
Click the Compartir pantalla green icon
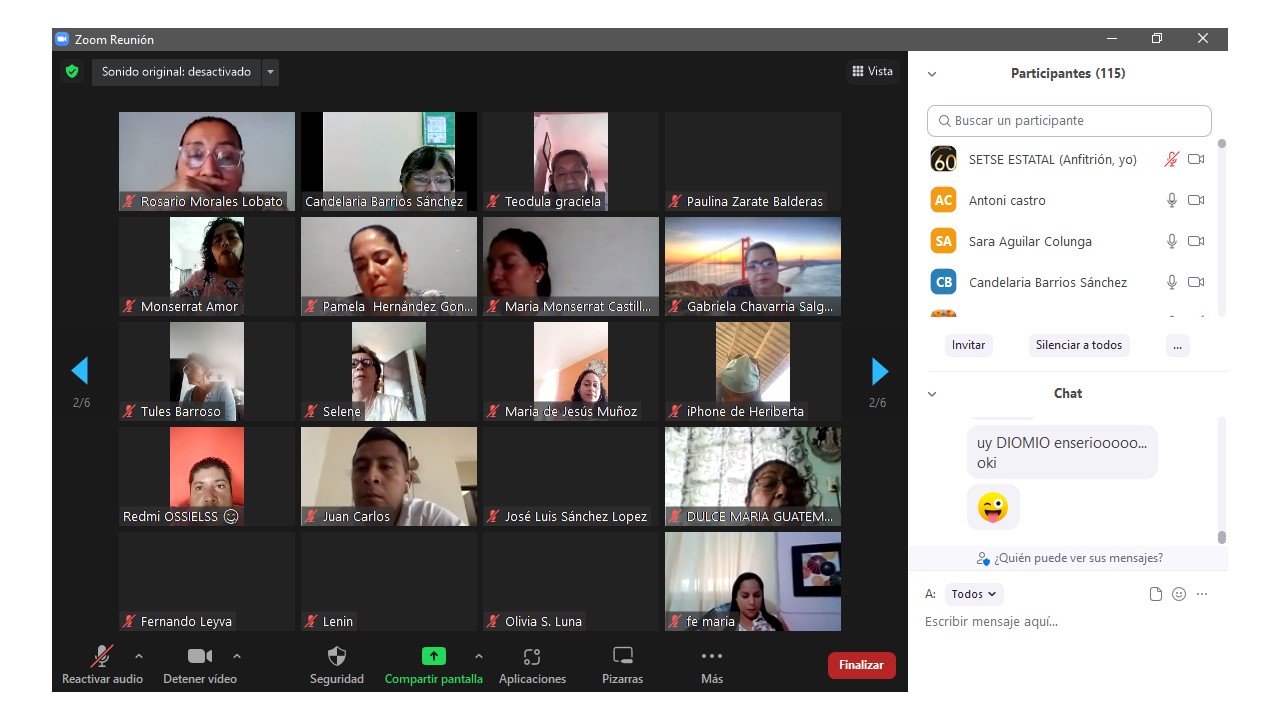pos(433,656)
